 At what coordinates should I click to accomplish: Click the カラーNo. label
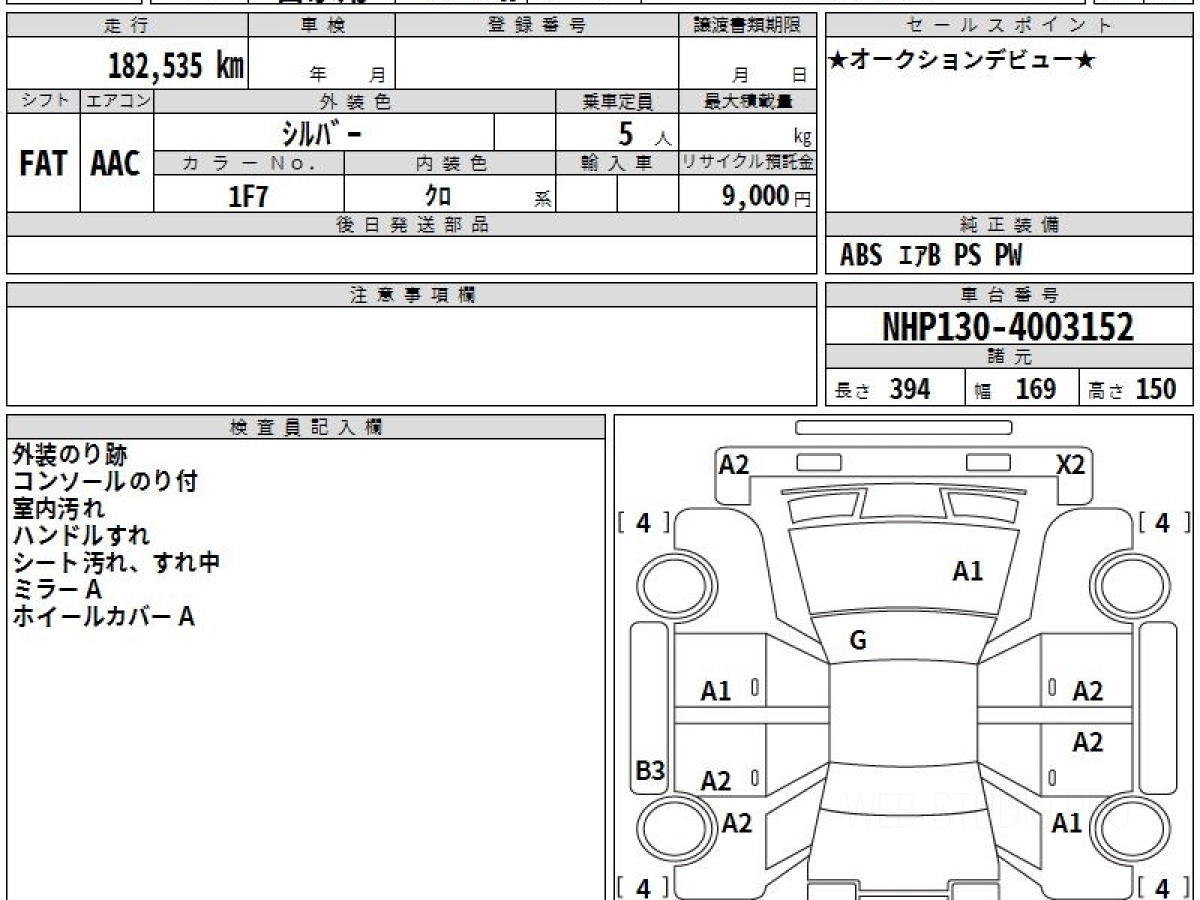click(249, 163)
